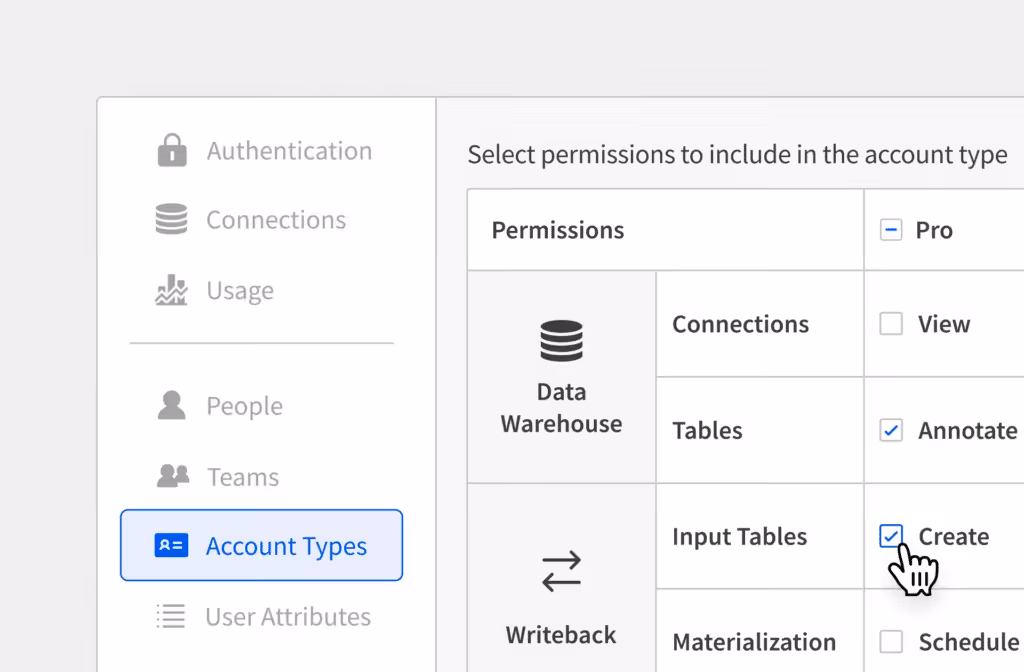Click the People person icon
1024x672 pixels.
[172, 406]
